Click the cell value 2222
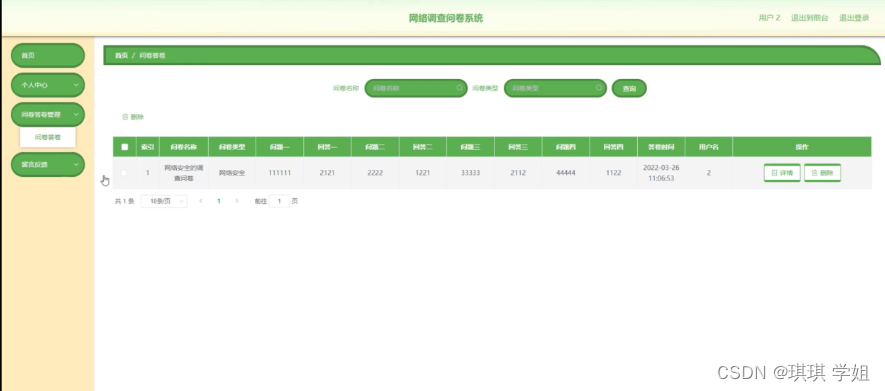885x391 pixels. (x=375, y=173)
